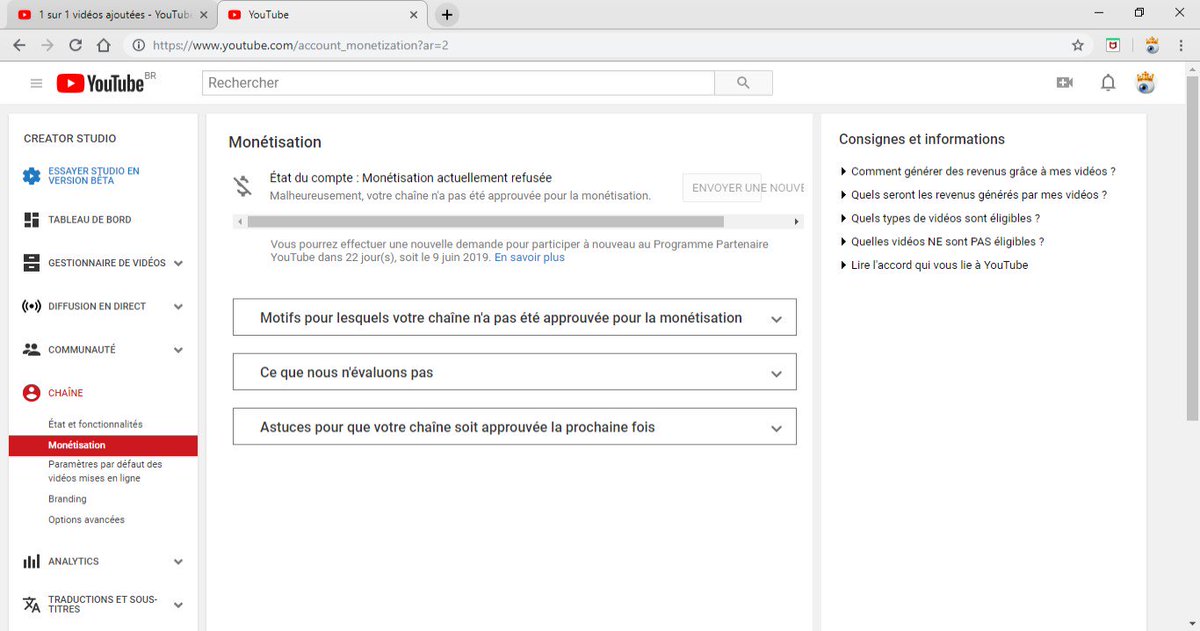This screenshot has height=631, width=1200.
Task: Click the Gestionnaire de vidéos icon
Action: 31,263
